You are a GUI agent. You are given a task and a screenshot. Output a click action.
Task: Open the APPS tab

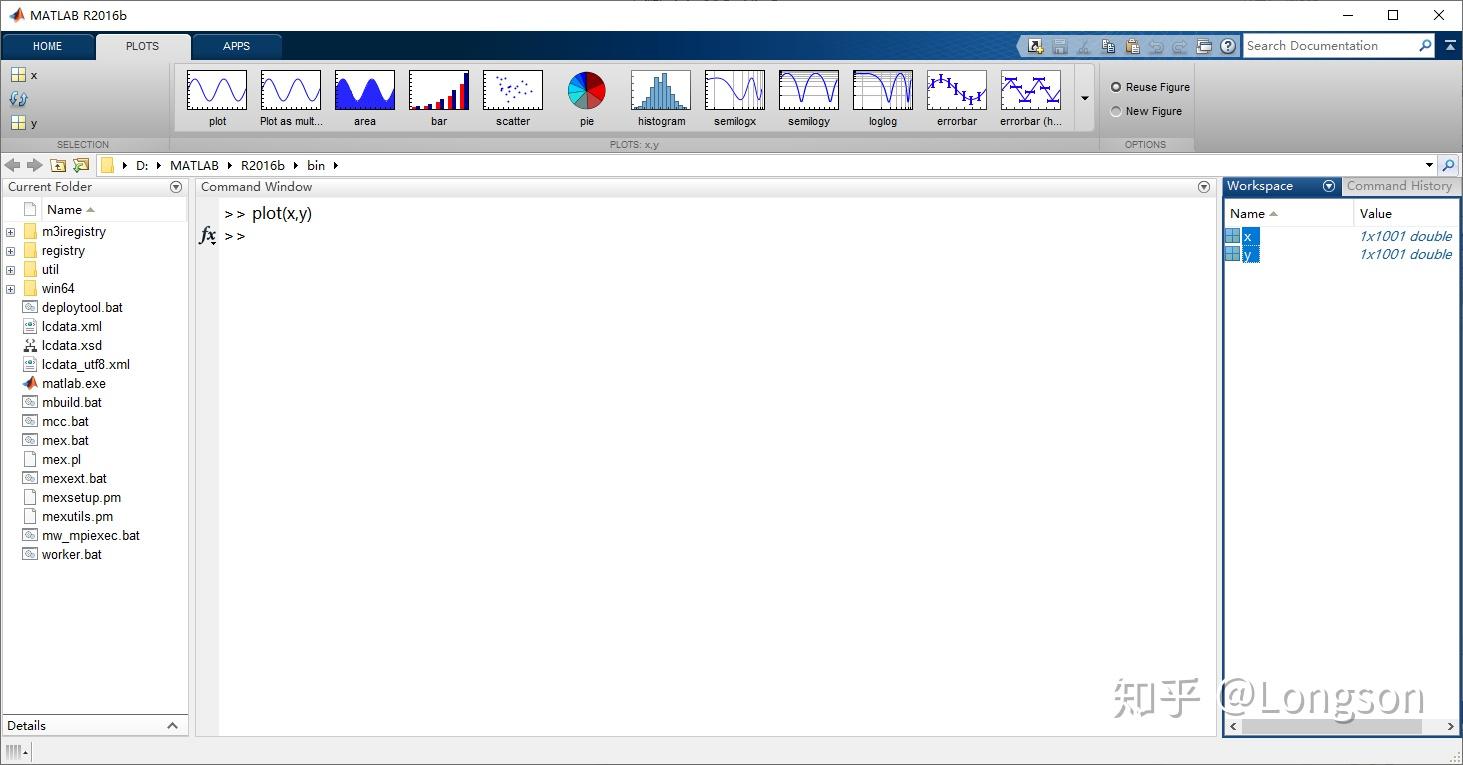237,46
